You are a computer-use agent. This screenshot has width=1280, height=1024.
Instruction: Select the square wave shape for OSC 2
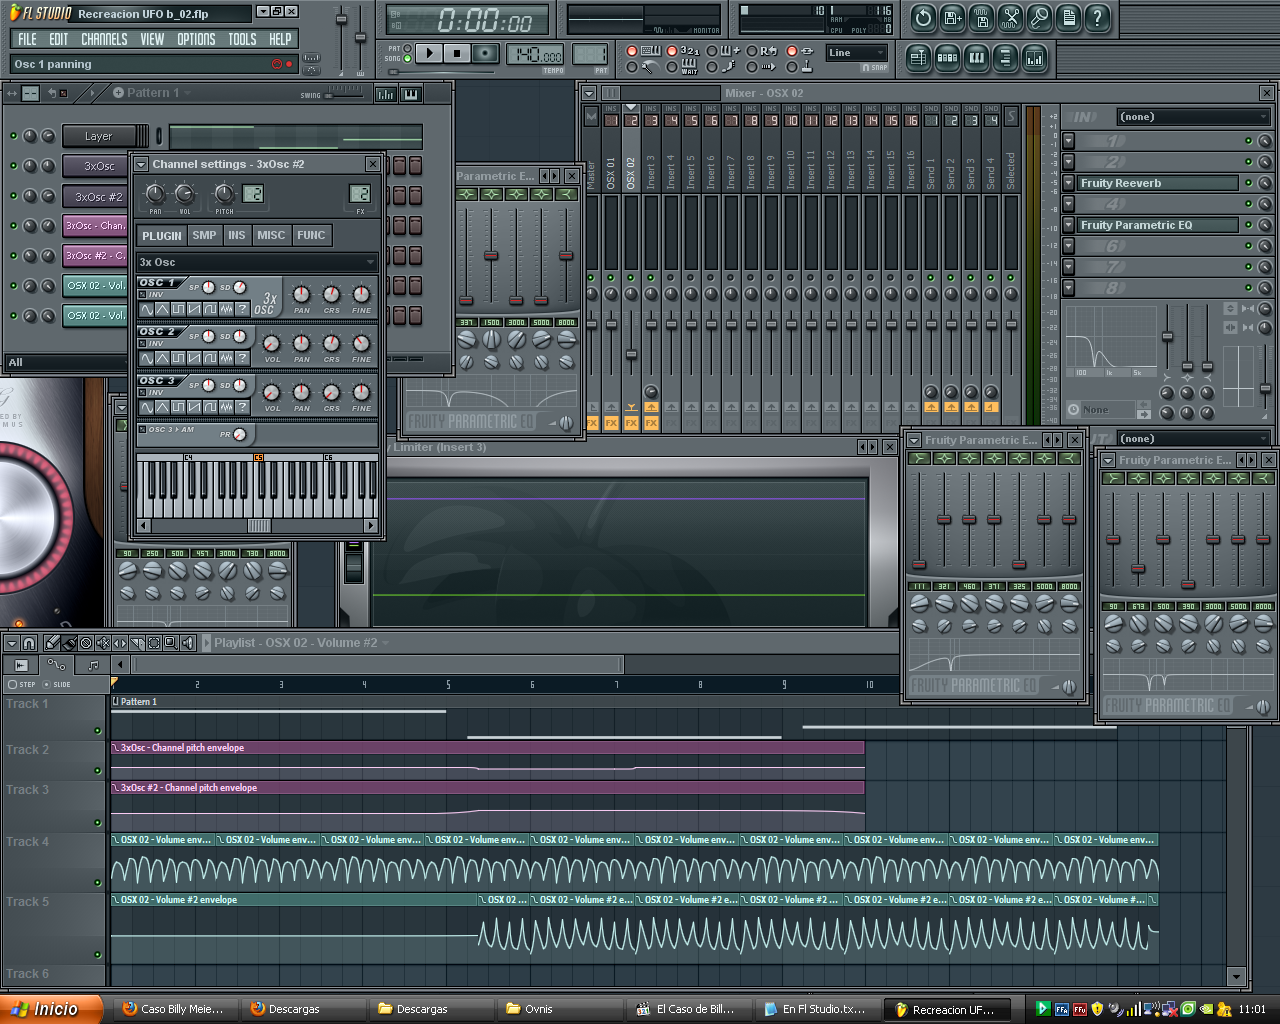click(179, 358)
